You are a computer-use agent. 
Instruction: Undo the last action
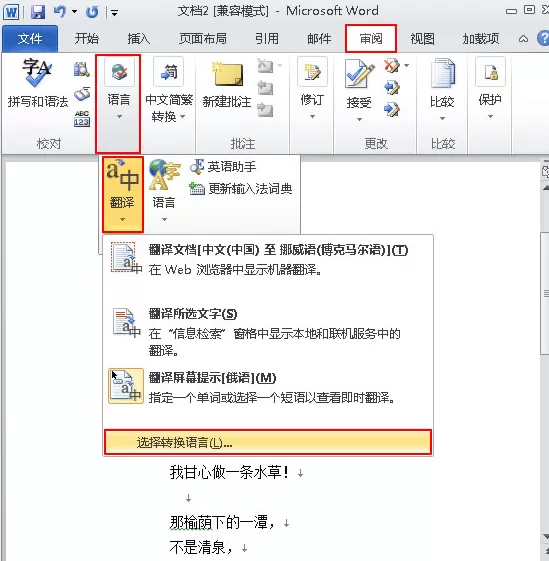[59, 12]
